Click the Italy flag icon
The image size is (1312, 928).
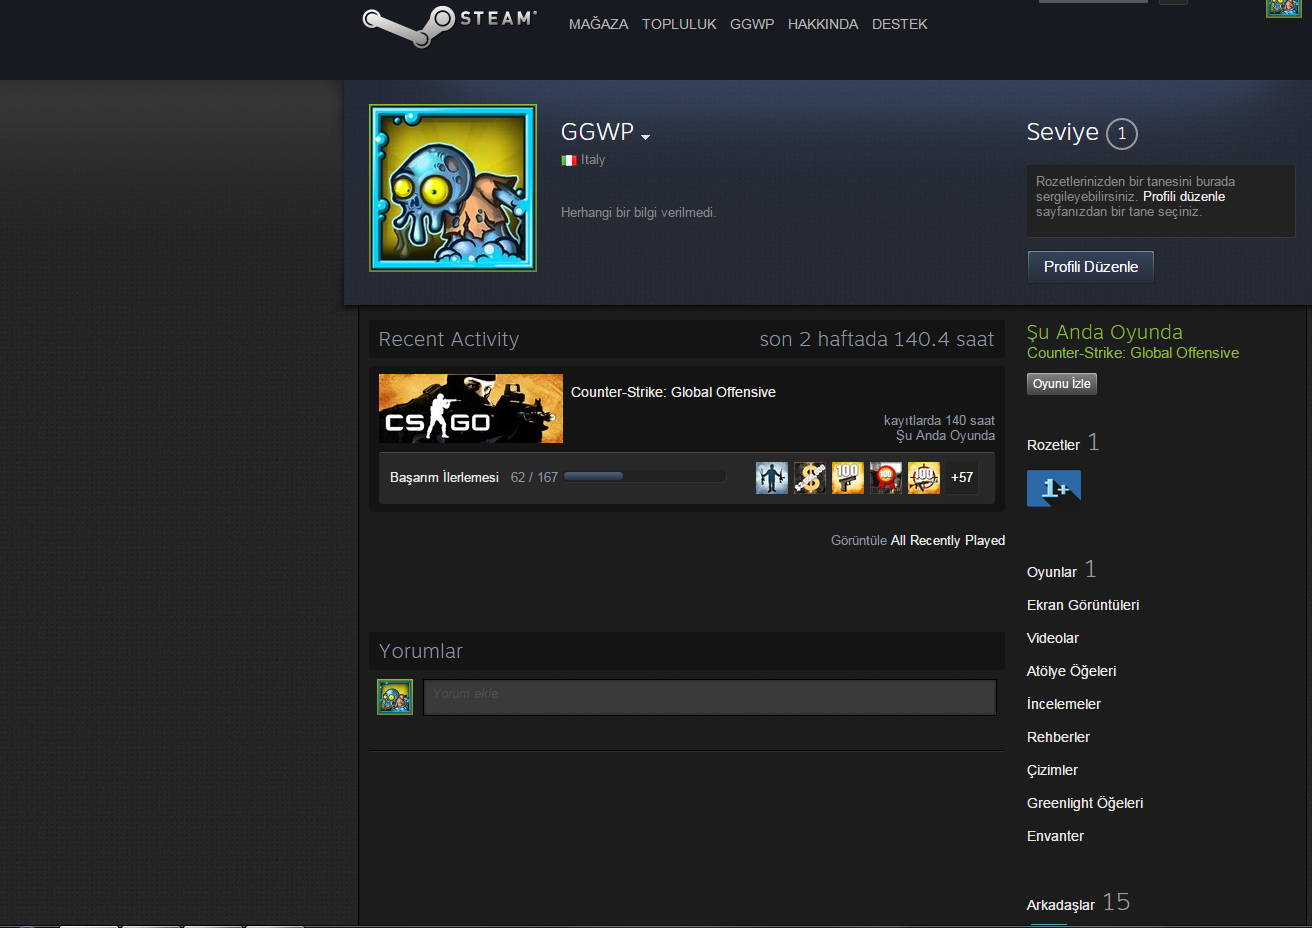568,160
